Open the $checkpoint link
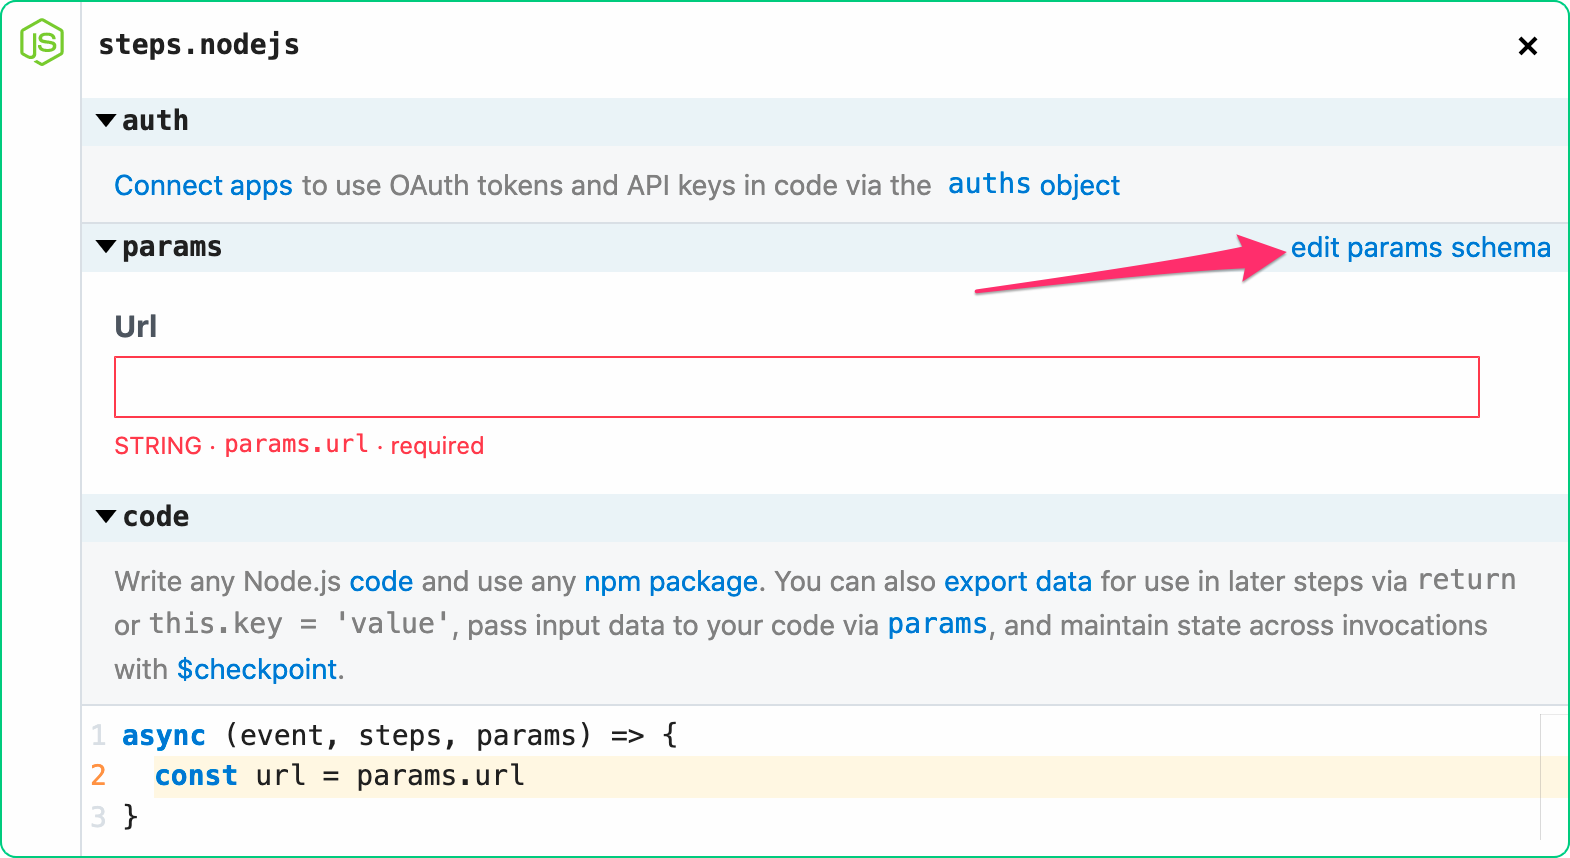This screenshot has width=1570, height=858. (x=257, y=670)
